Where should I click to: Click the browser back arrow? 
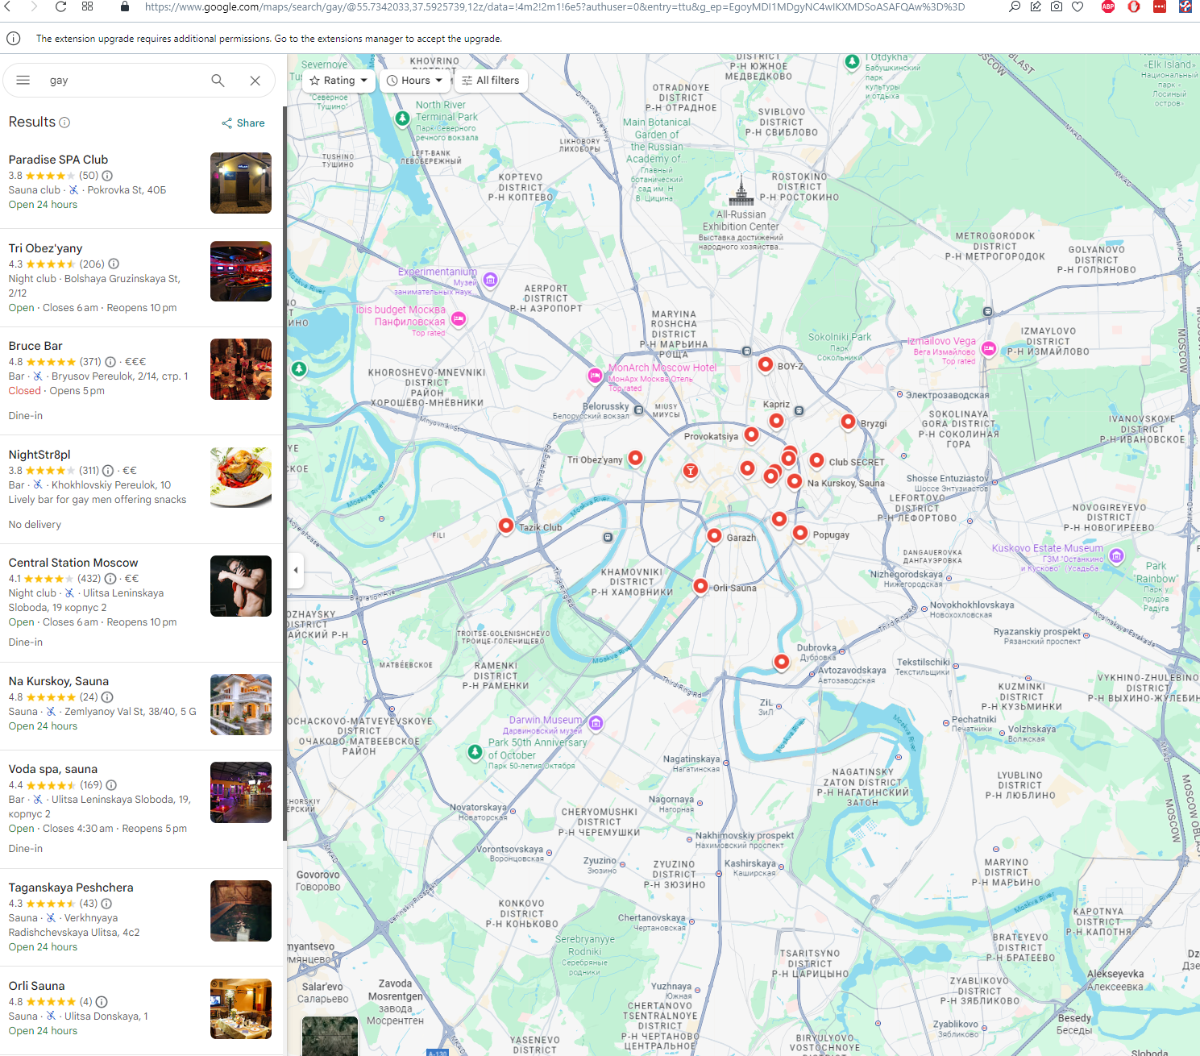pyautogui.click(x=7, y=7)
